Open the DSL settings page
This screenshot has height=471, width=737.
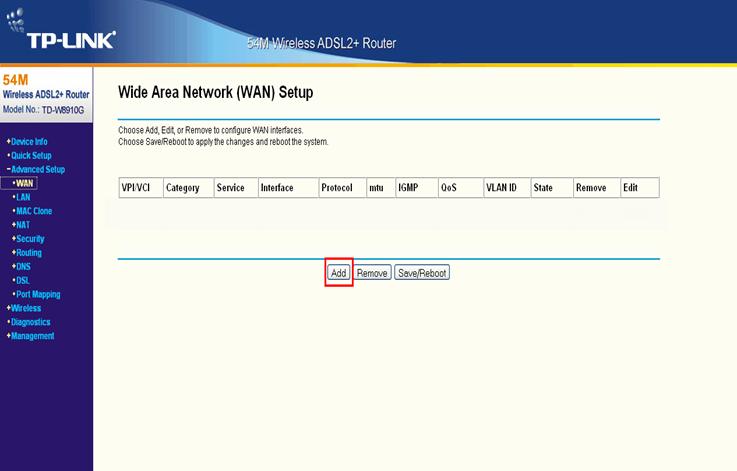pos(23,280)
